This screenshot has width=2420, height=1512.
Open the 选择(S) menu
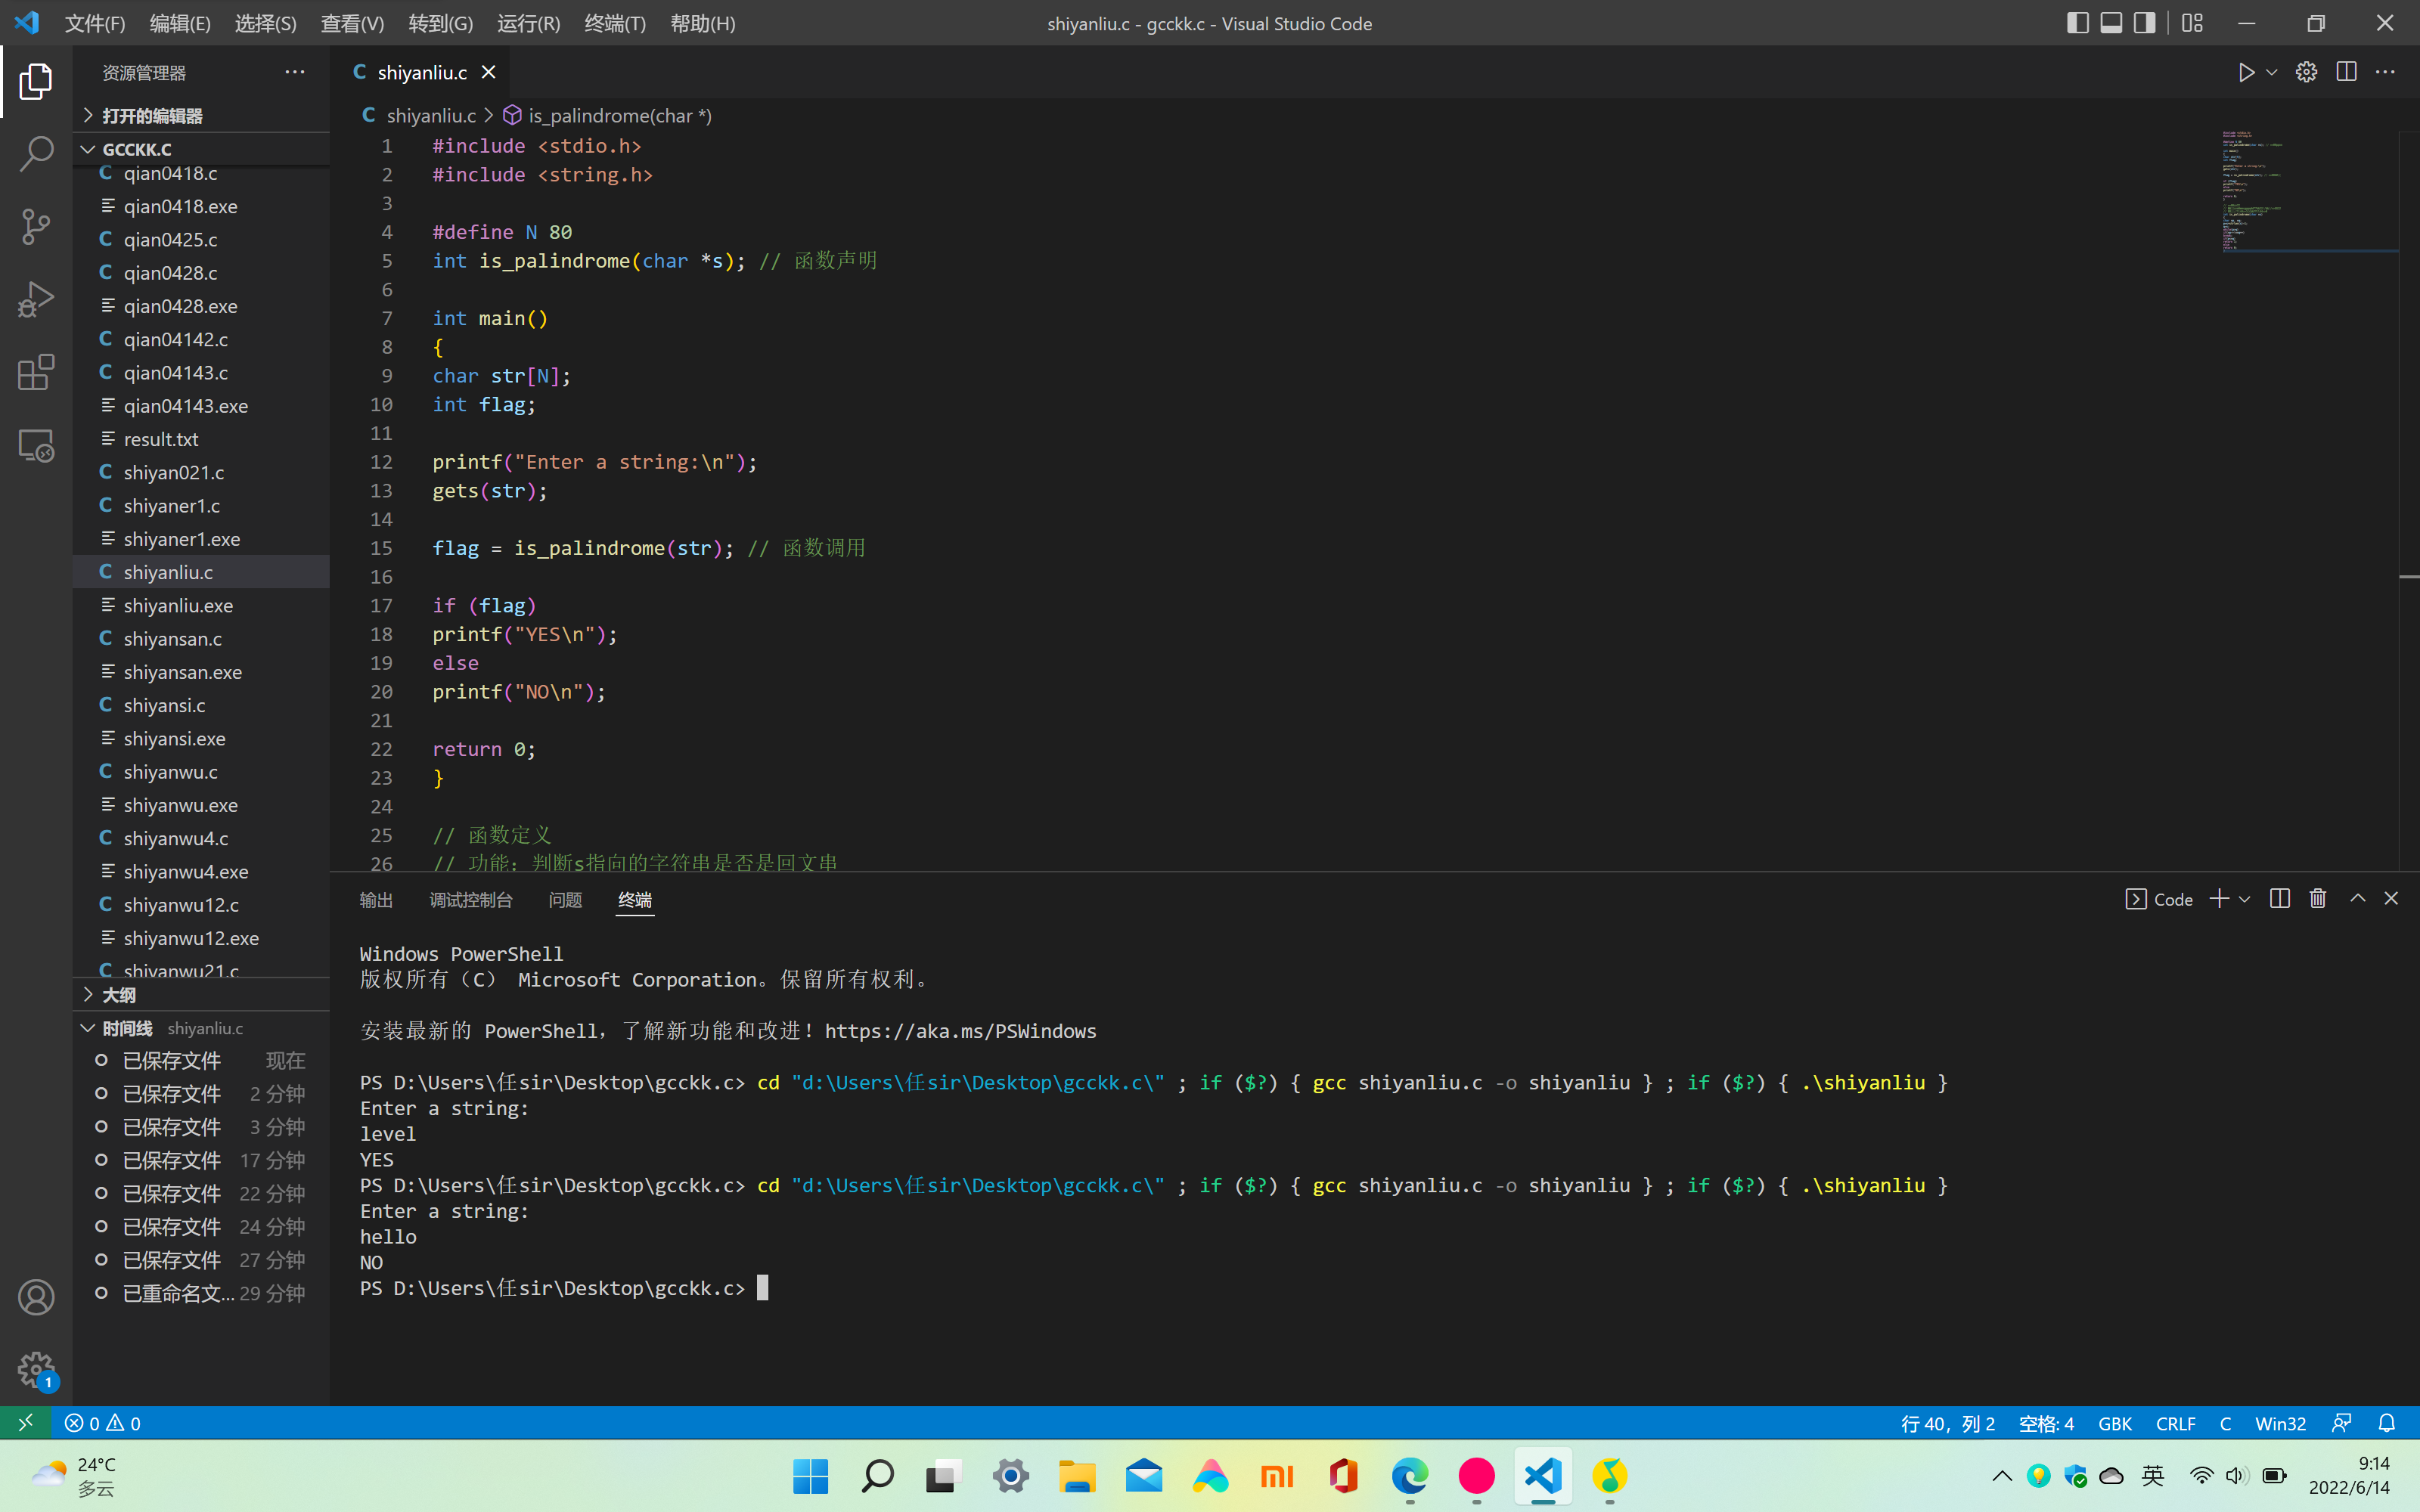point(265,23)
